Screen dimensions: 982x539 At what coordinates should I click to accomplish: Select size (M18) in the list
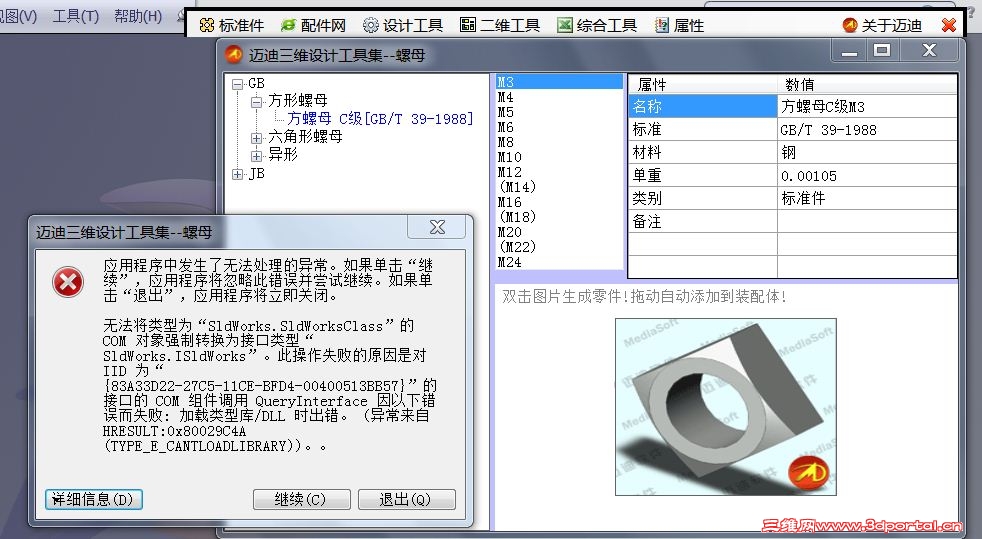click(559, 217)
